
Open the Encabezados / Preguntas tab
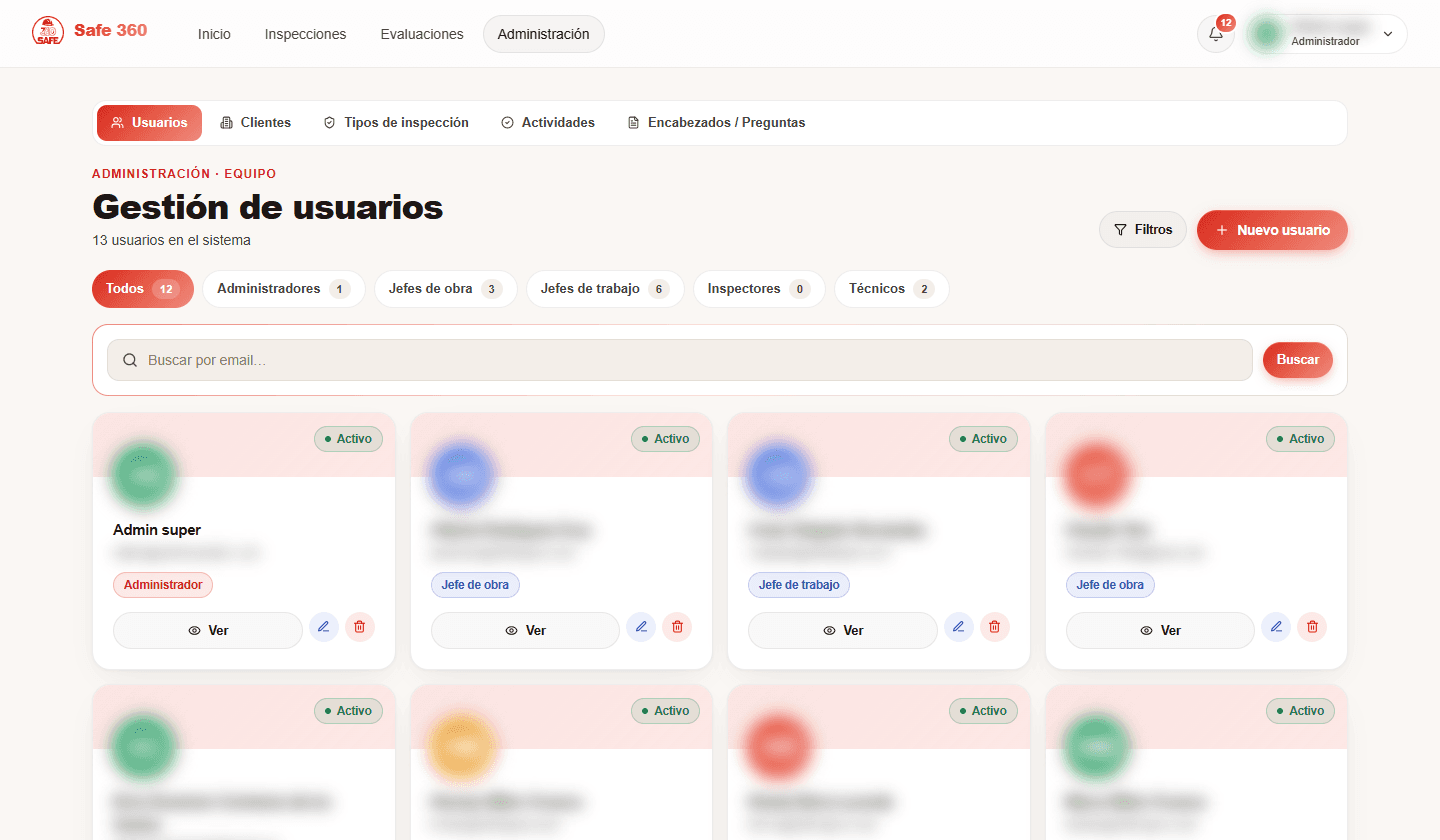pos(716,123)
